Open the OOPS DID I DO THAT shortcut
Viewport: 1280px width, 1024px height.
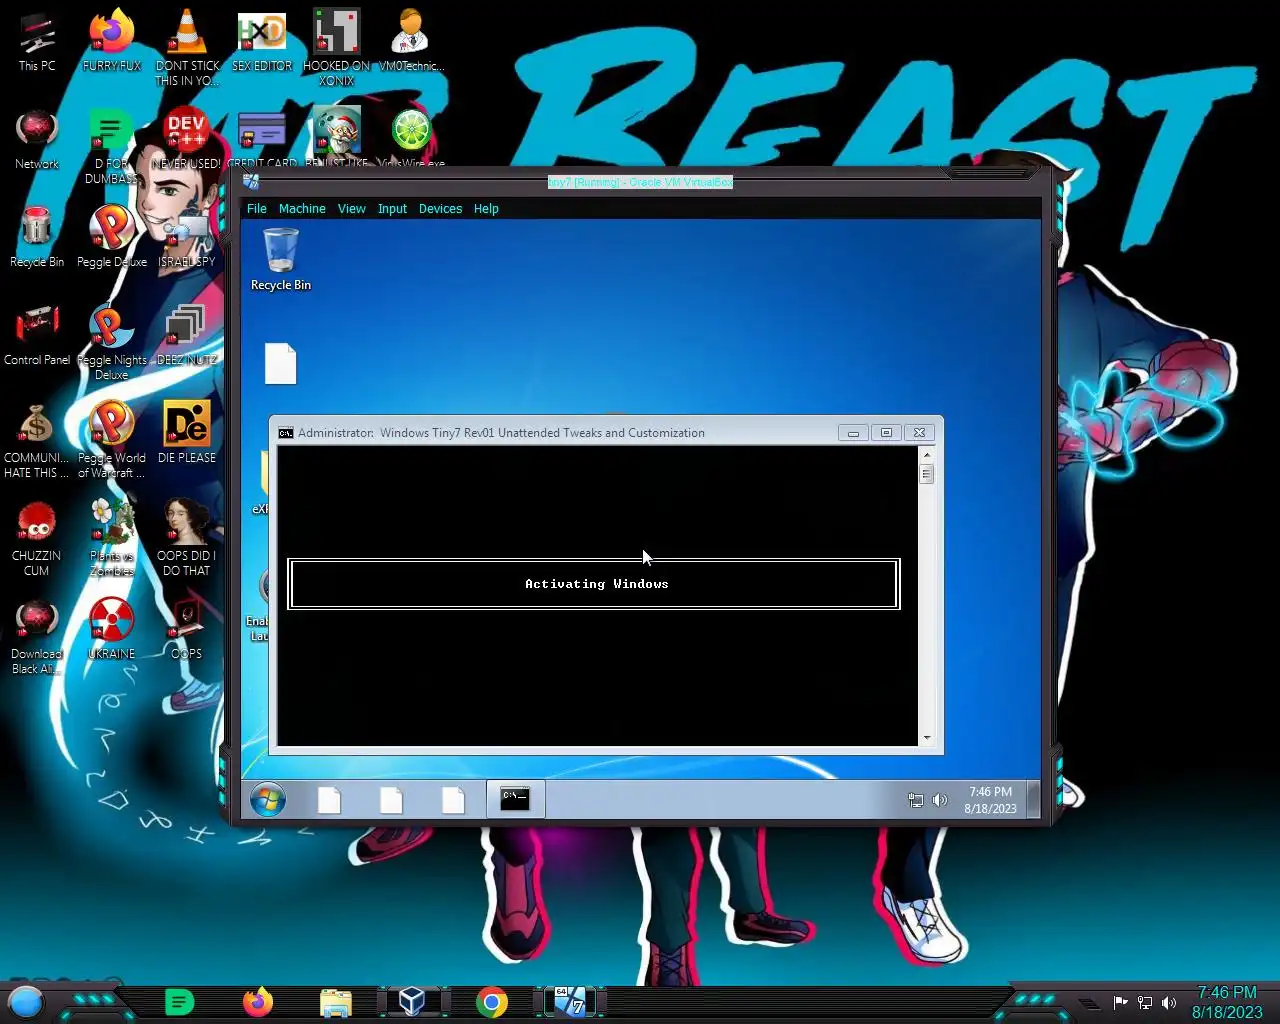click(x=187, y=538)
